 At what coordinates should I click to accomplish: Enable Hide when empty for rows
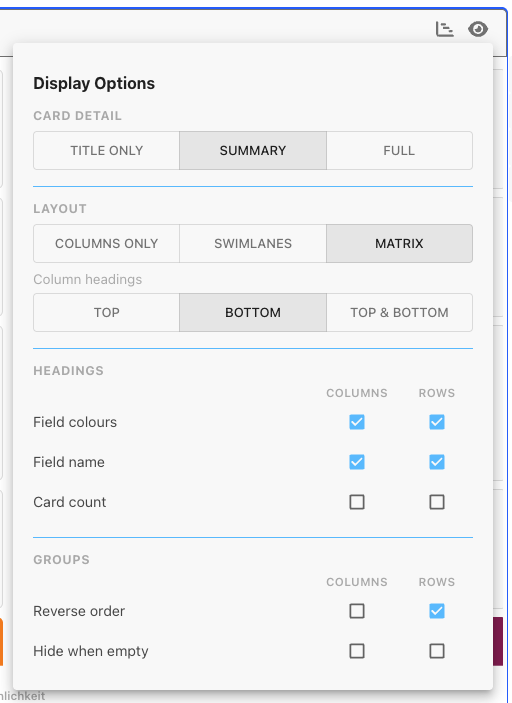tap(437, 651)
